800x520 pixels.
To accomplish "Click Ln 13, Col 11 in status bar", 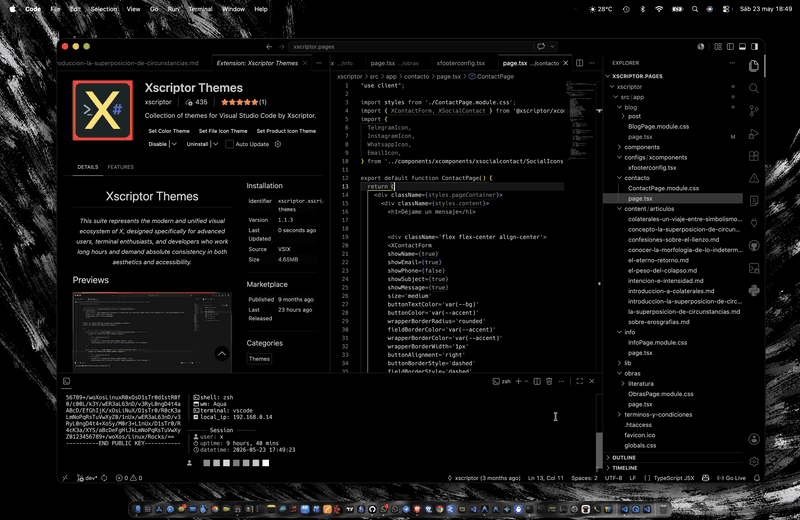I will tap(545, 478).
